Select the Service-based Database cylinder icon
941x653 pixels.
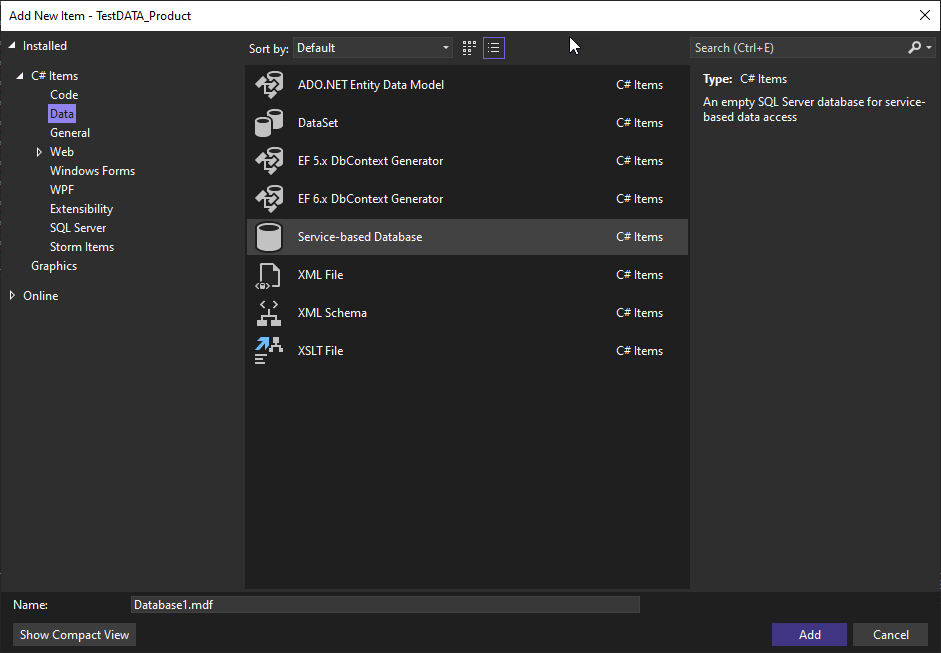point(269,237)
